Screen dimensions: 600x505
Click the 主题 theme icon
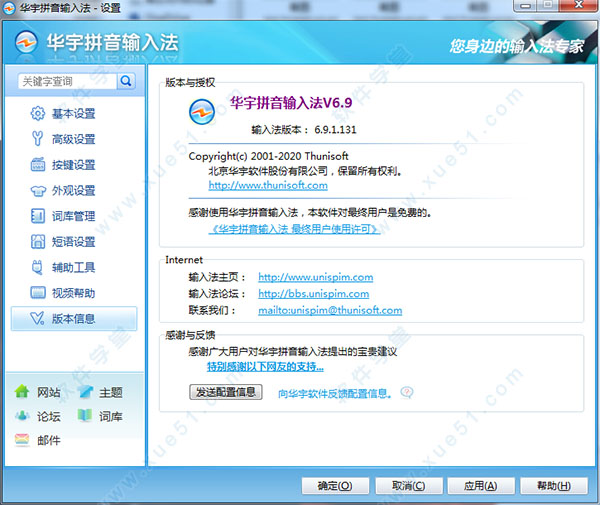point(85,391)
